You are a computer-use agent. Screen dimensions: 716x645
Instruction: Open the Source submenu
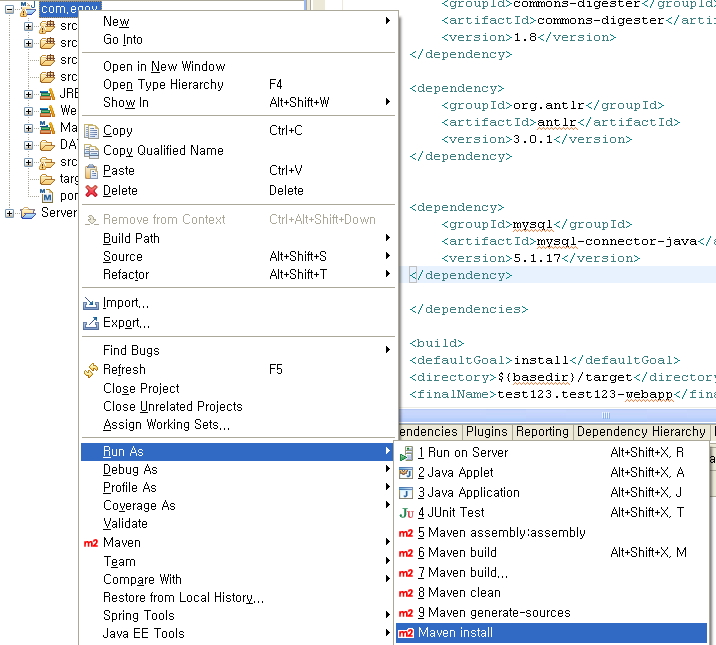point(238,257)
